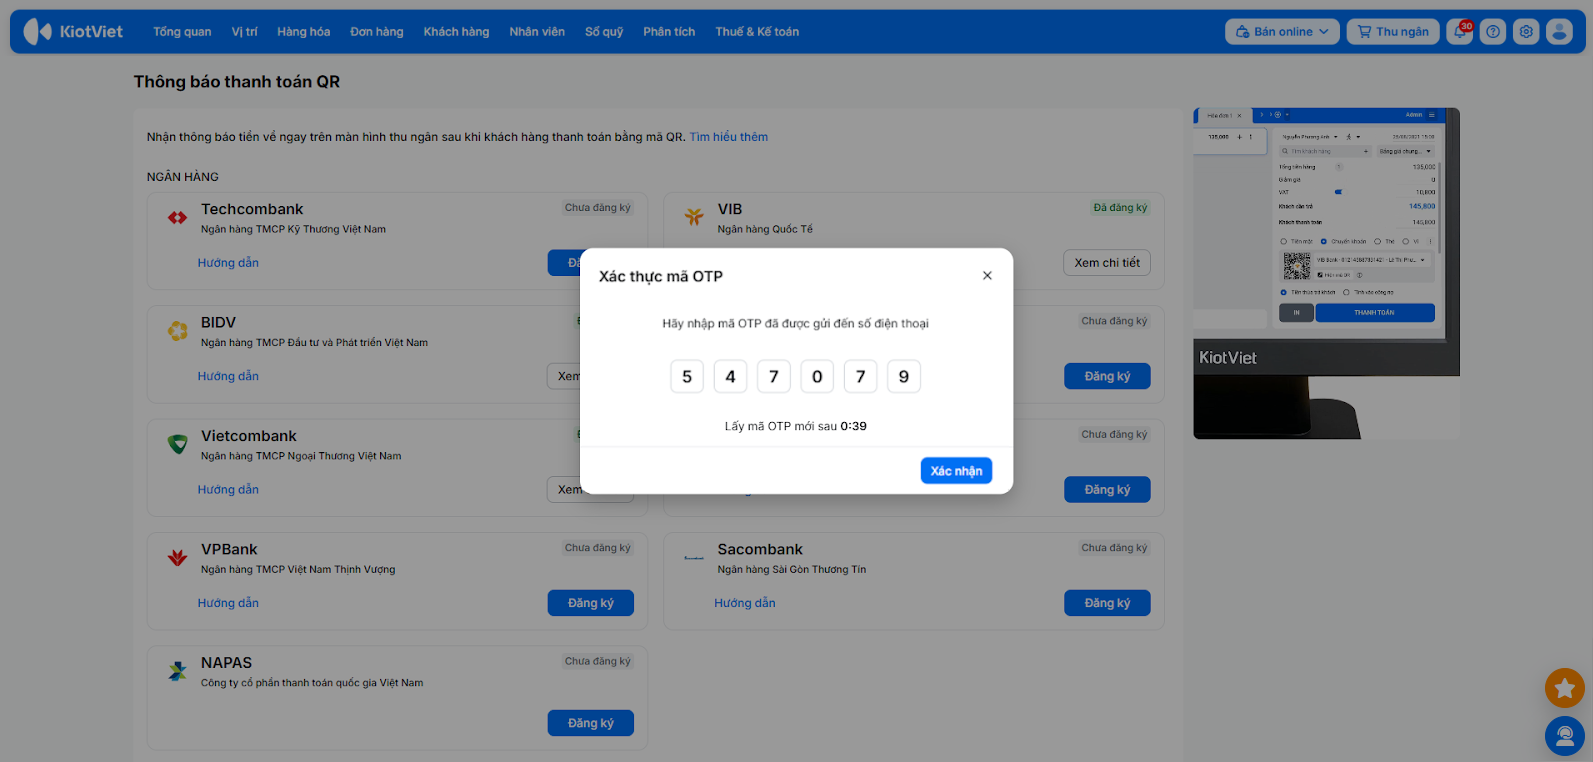The height and width of the screenshot is (762, 1593).
Task: Click the cashier screen preview image
Action: click(x=1326, y=273)
